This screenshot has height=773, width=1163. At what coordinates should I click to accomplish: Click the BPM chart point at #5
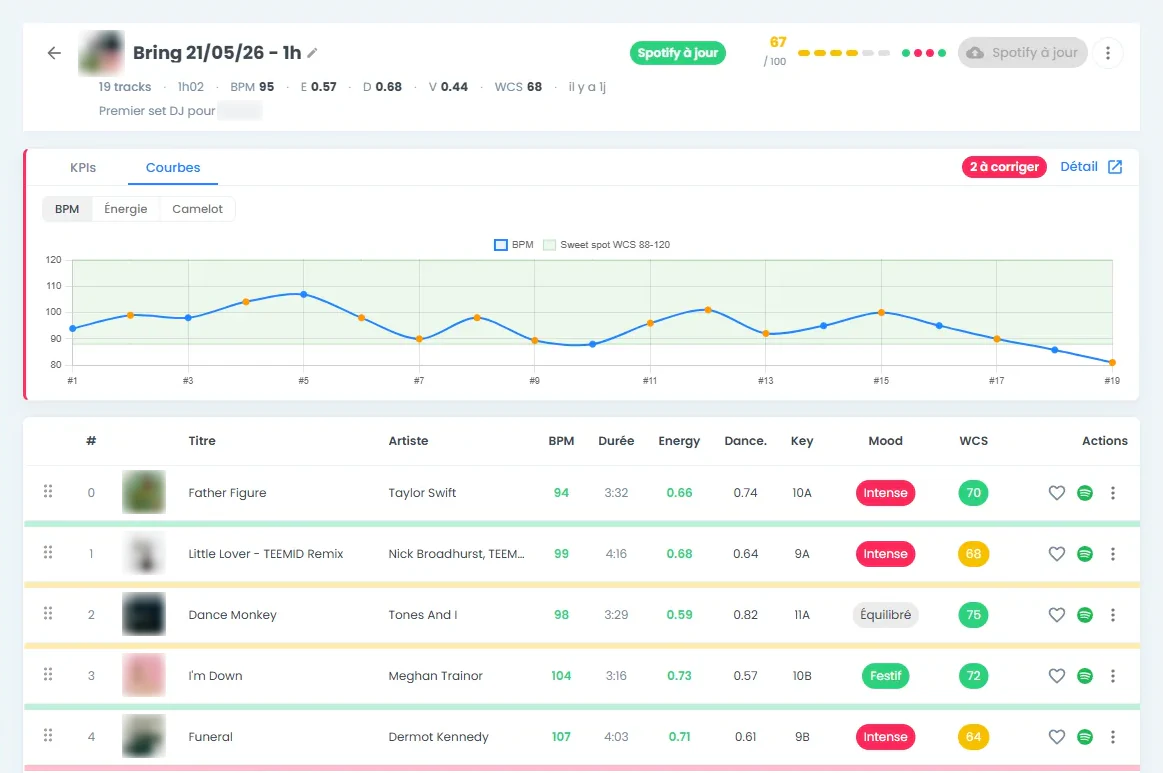click(x=303, y=295)
